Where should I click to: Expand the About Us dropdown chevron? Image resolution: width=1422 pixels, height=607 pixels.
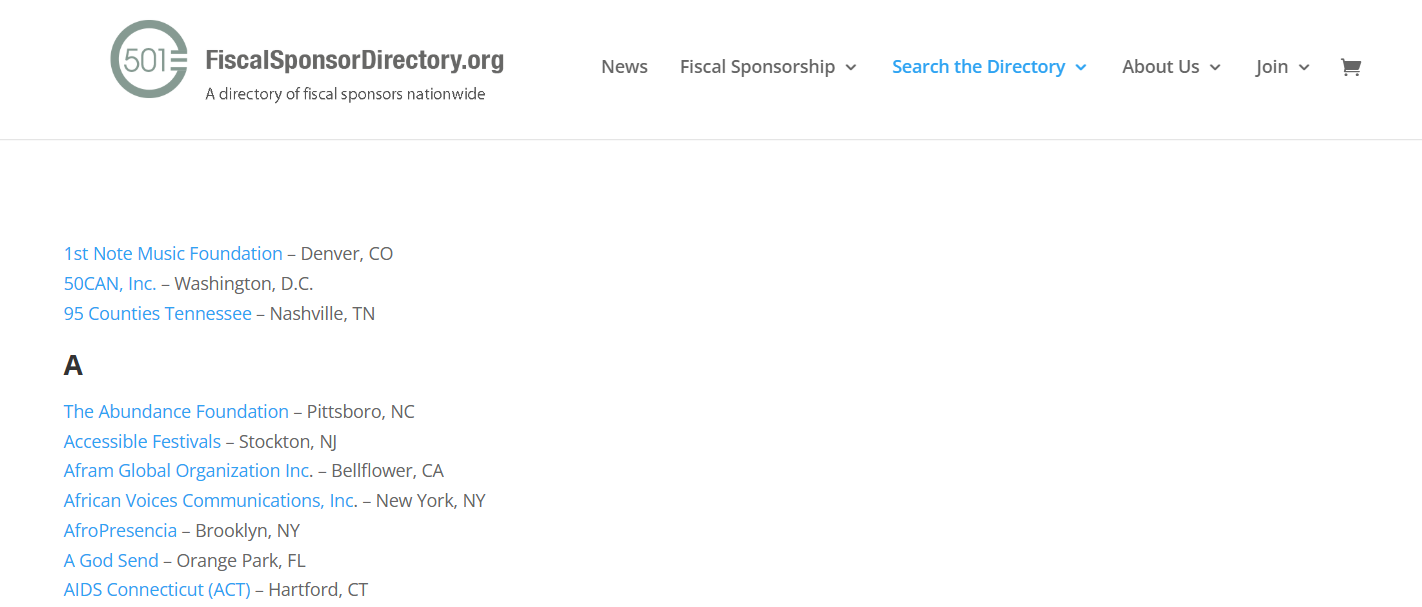(x=1215, y=68)
